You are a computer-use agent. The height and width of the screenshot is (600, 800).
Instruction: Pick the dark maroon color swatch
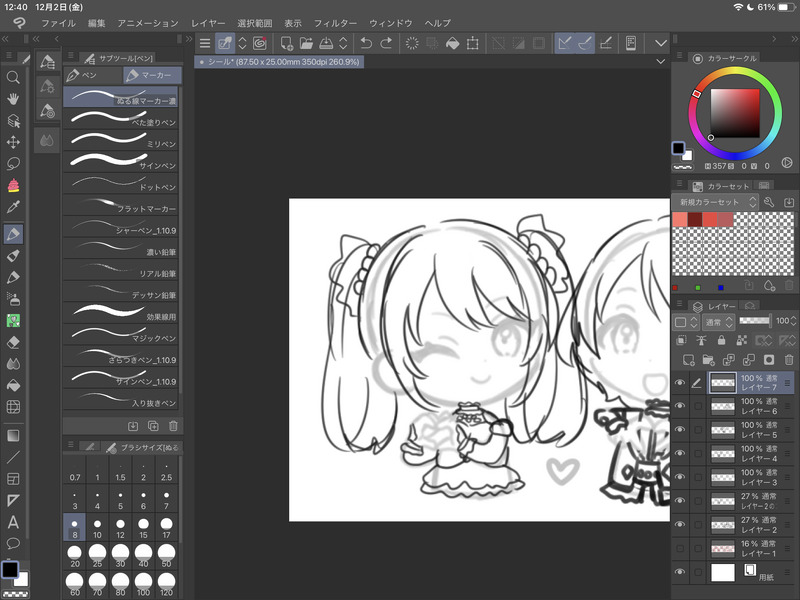[x=695, y=219]
